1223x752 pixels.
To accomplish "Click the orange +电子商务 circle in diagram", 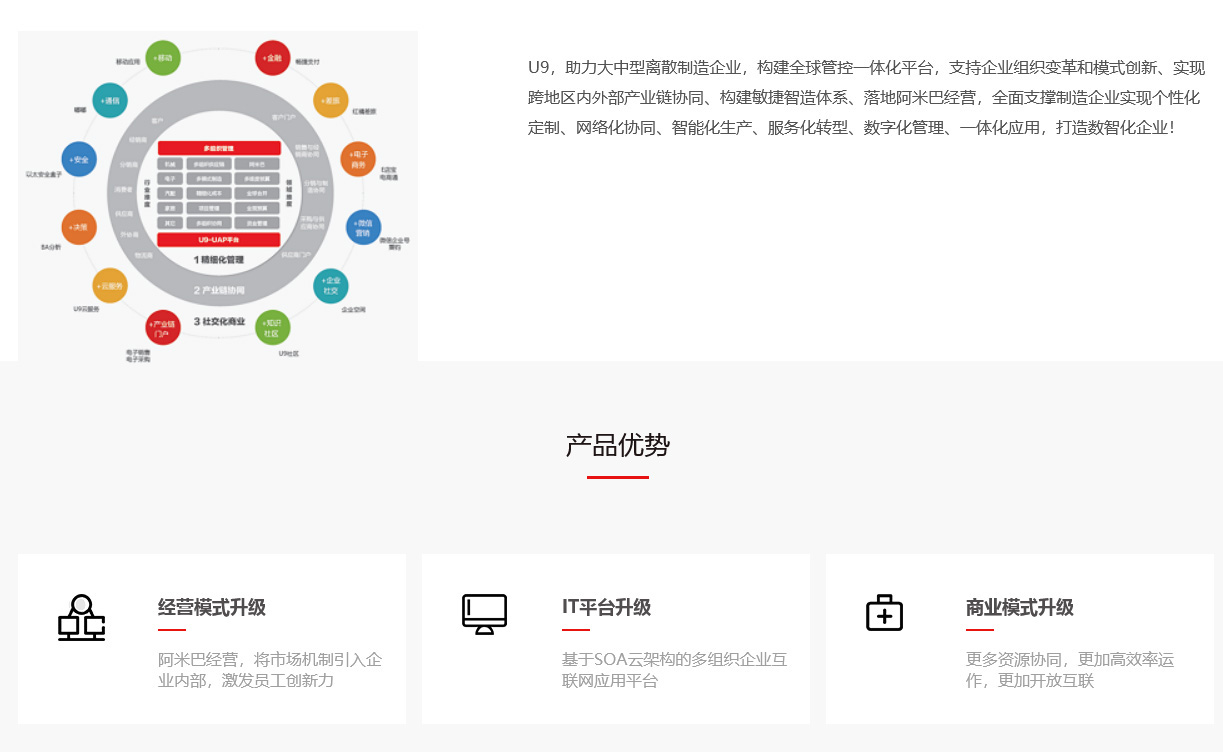I will pos(358,160).
